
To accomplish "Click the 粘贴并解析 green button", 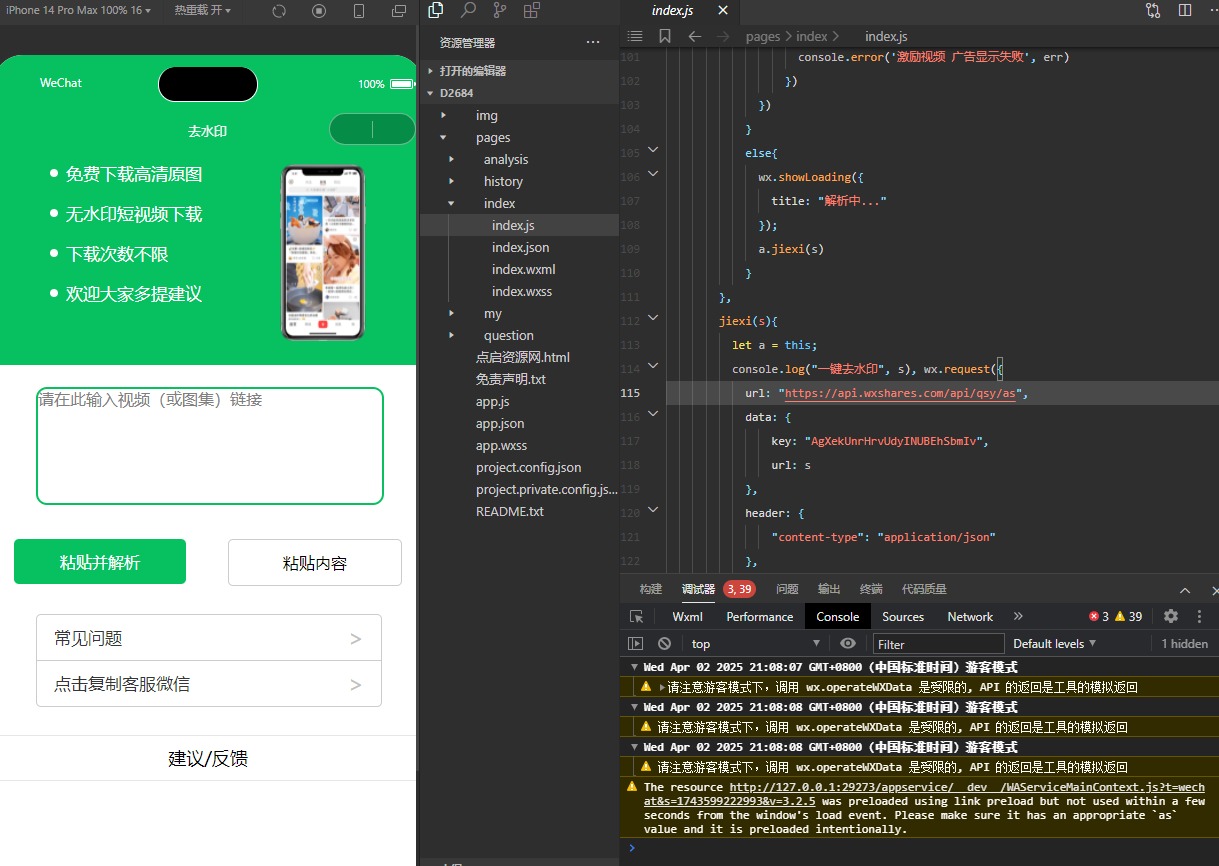I will point(100,562).
